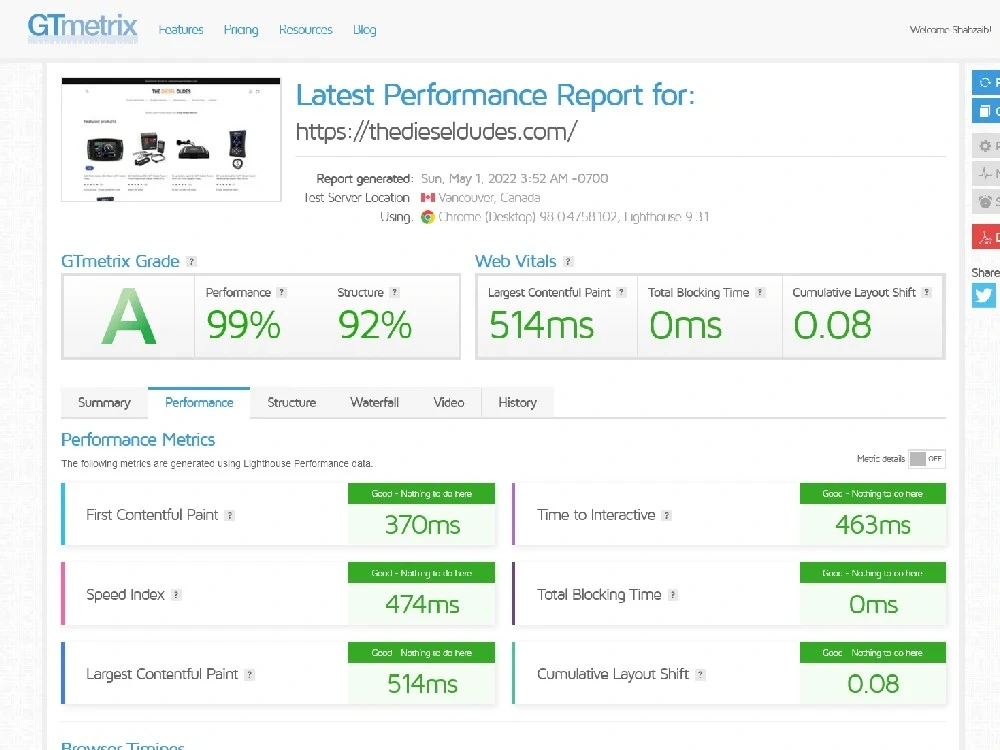Screen dimensions: 1000x750
Task: Open the Blog link
Action: point(364,29)
